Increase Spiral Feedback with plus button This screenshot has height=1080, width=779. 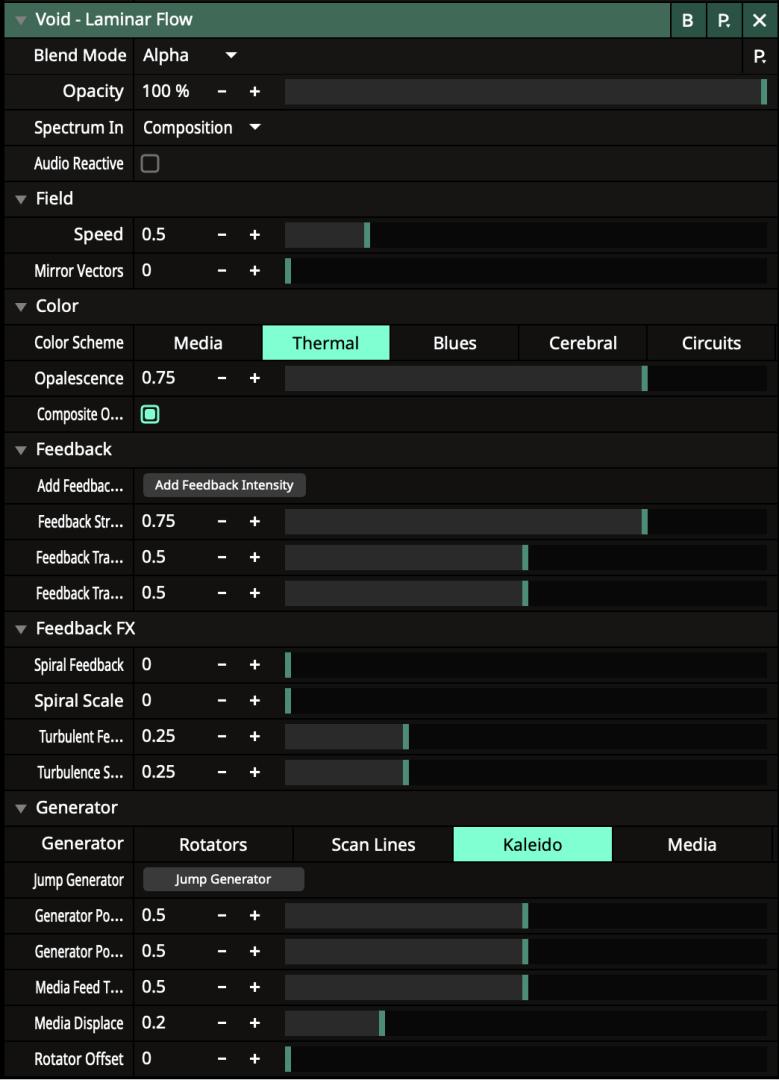point(255,665)
